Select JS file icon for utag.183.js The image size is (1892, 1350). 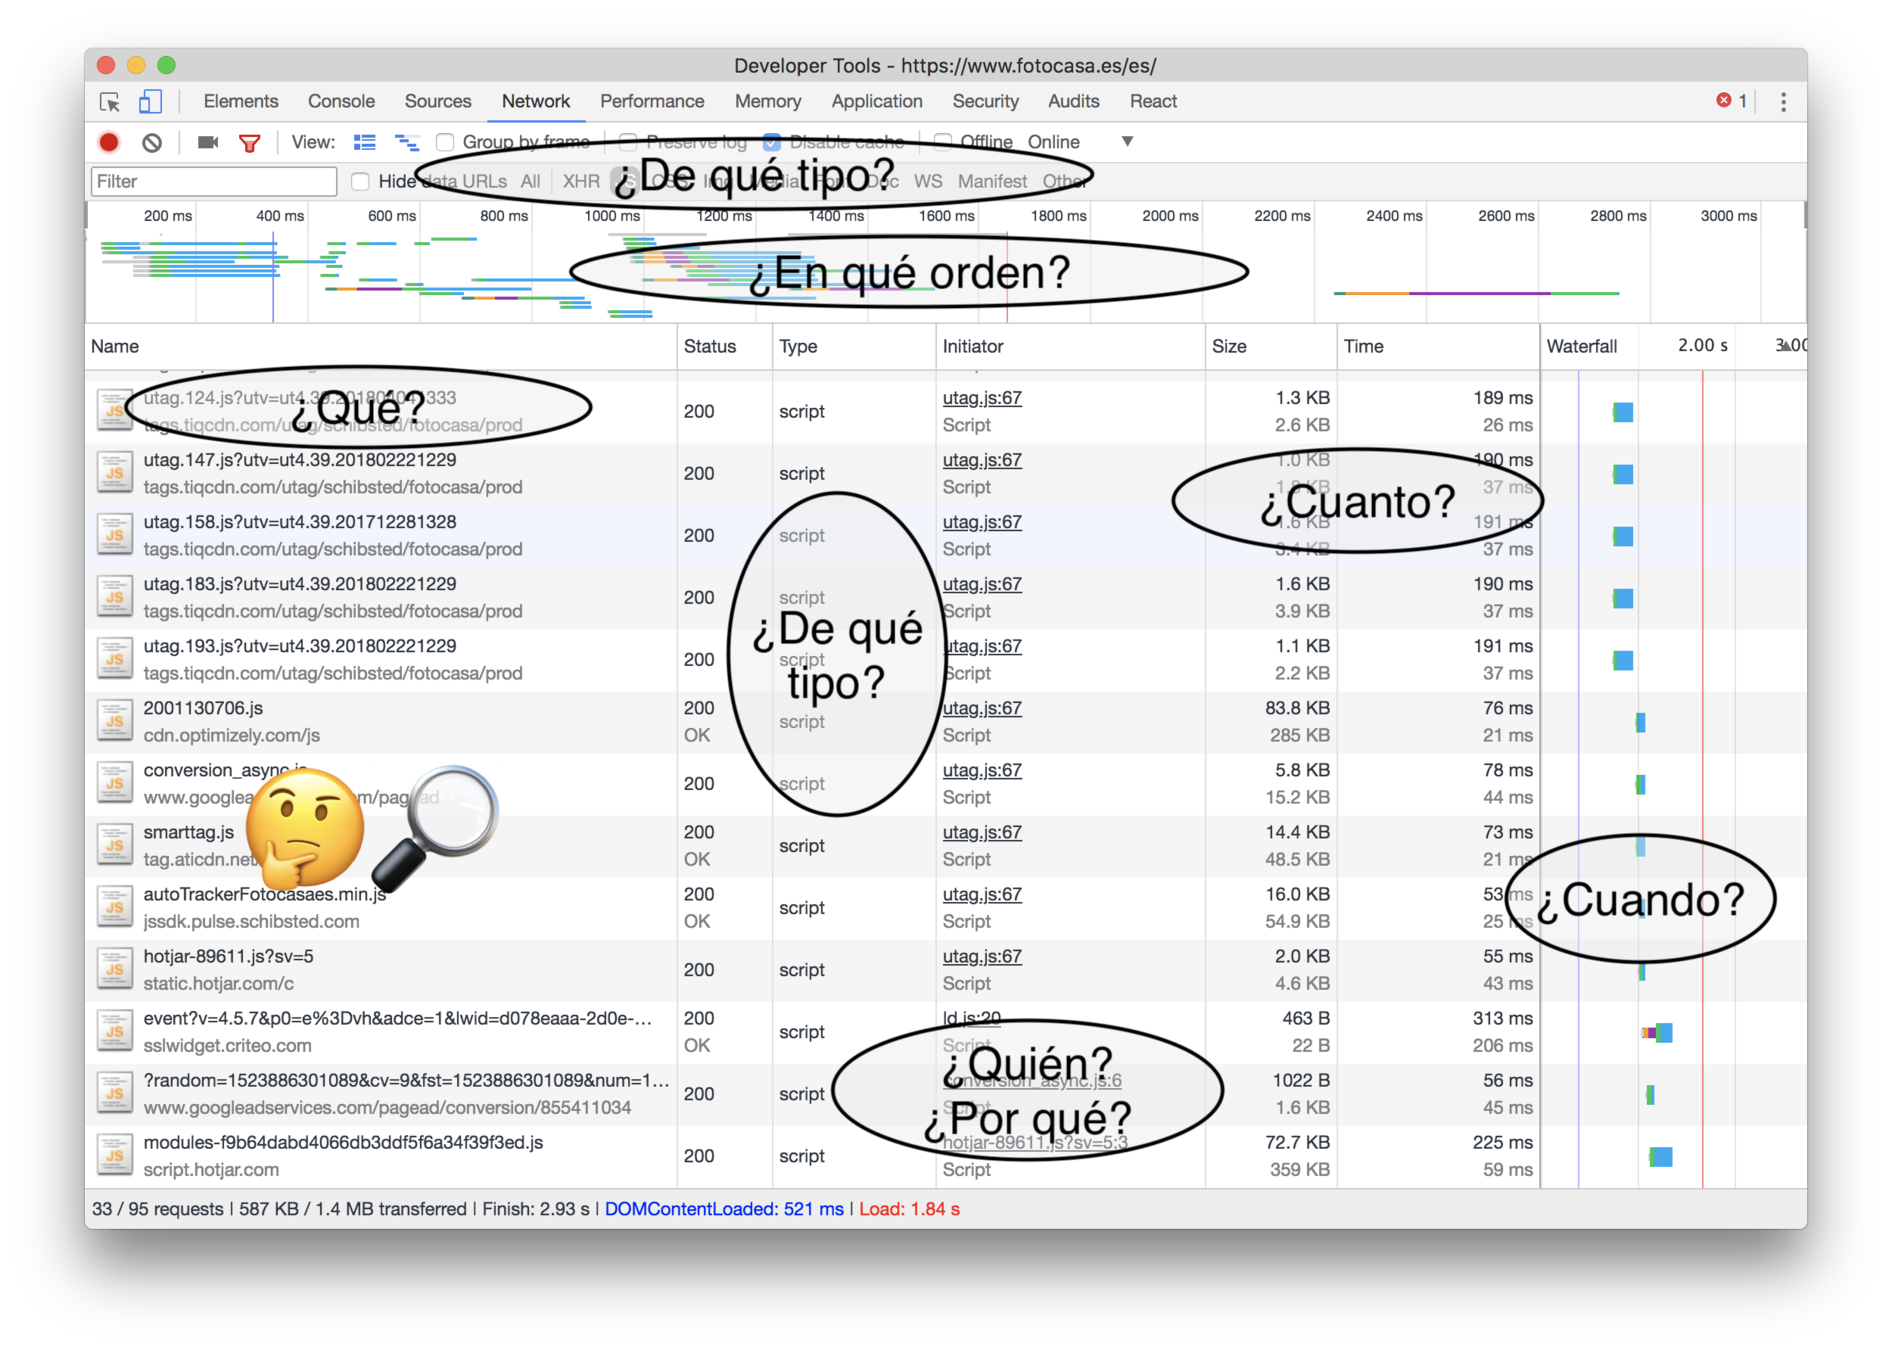[115, 597]
